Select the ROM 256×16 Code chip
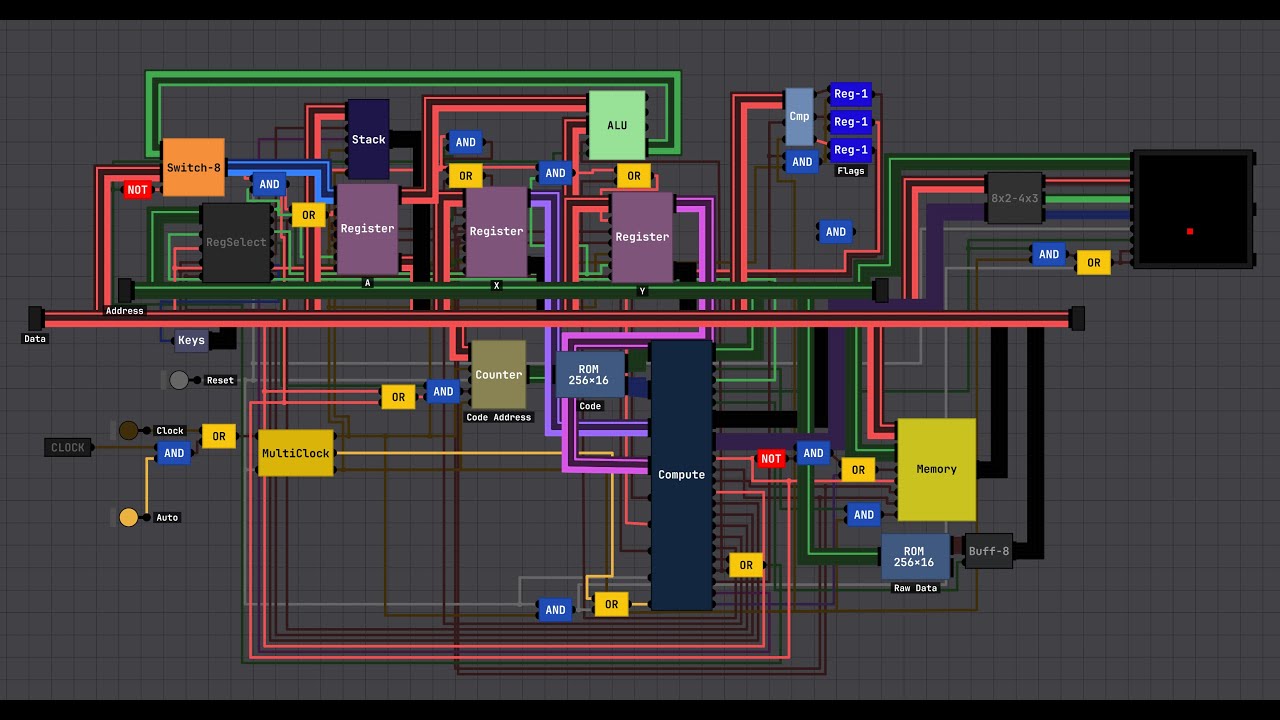The height and width of the screenshot is (720, 1280). pos(590,374)
